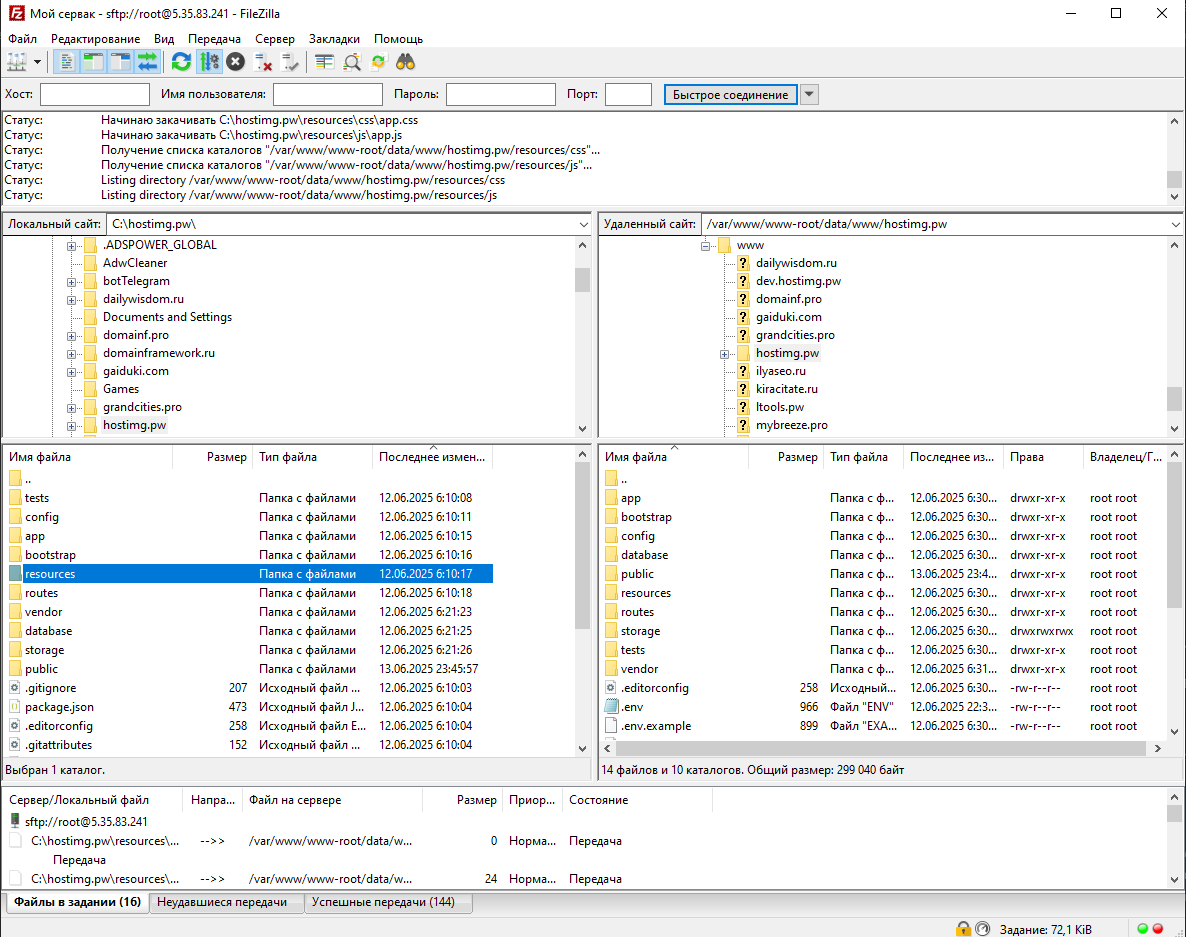The height and width of the screenshot is (937, 1186).
Task: Switch to Файлы в задании tab
Action: pyautogui.click(x=77, y=902)
